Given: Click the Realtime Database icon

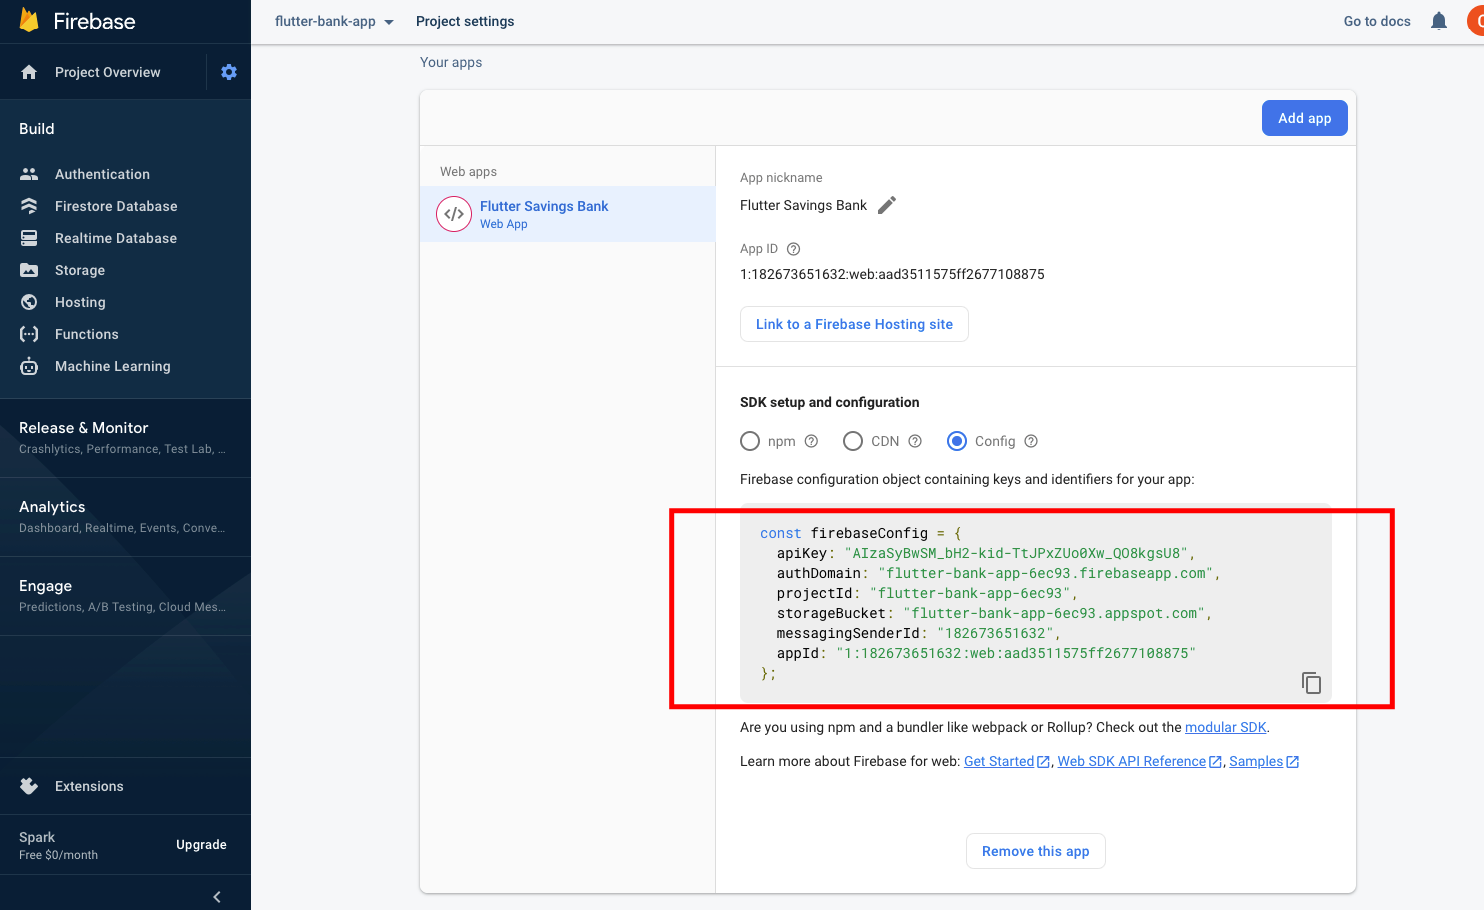Looking at the screenshot, I should (29, 238).
